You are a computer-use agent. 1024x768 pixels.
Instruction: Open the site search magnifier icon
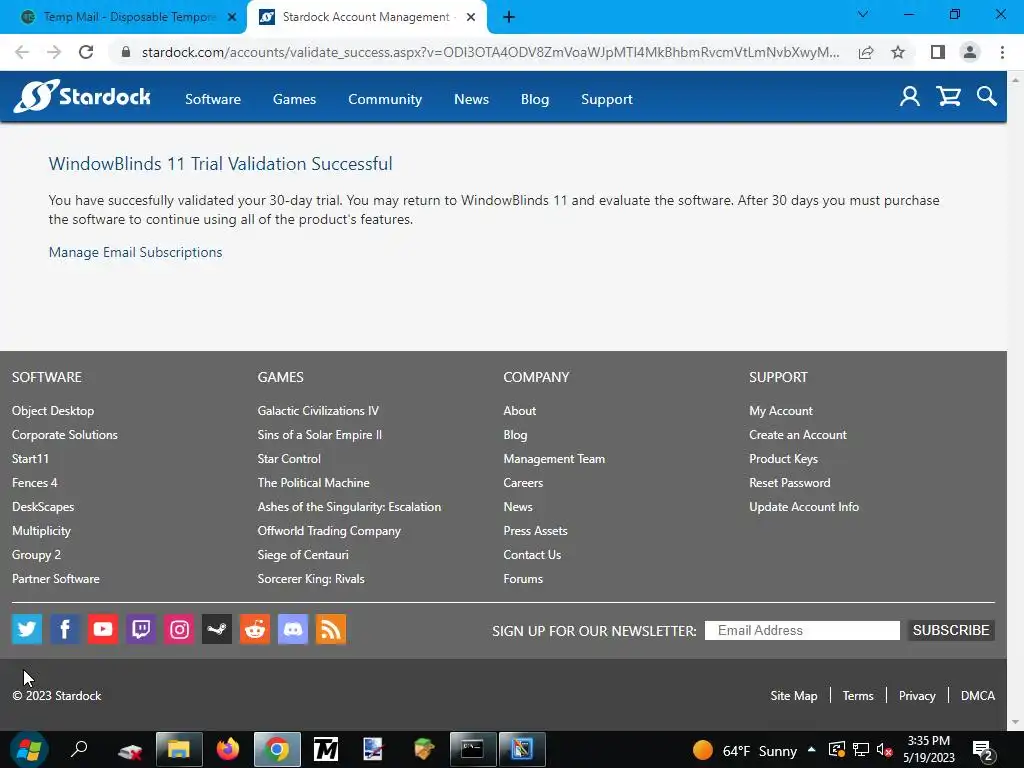click(x=987, y=97)
